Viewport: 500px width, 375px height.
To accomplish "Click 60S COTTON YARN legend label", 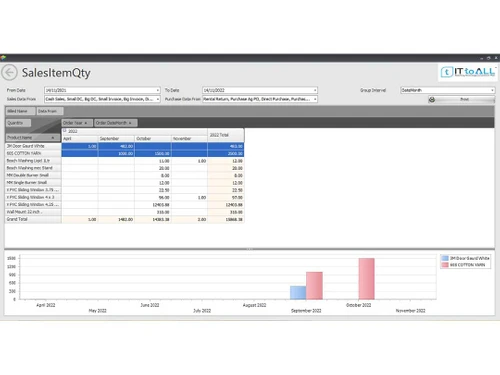I will tap(468, 265).
